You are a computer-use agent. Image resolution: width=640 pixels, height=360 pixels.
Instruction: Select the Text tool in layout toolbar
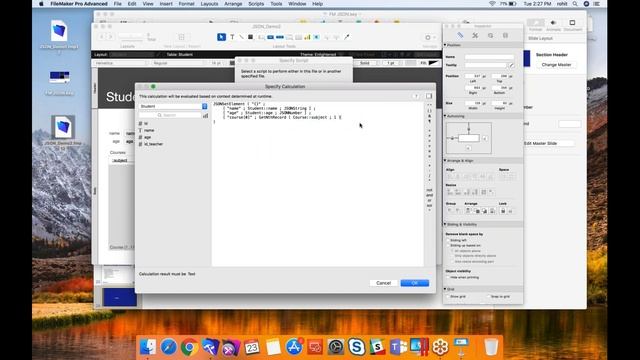[232, 37]
